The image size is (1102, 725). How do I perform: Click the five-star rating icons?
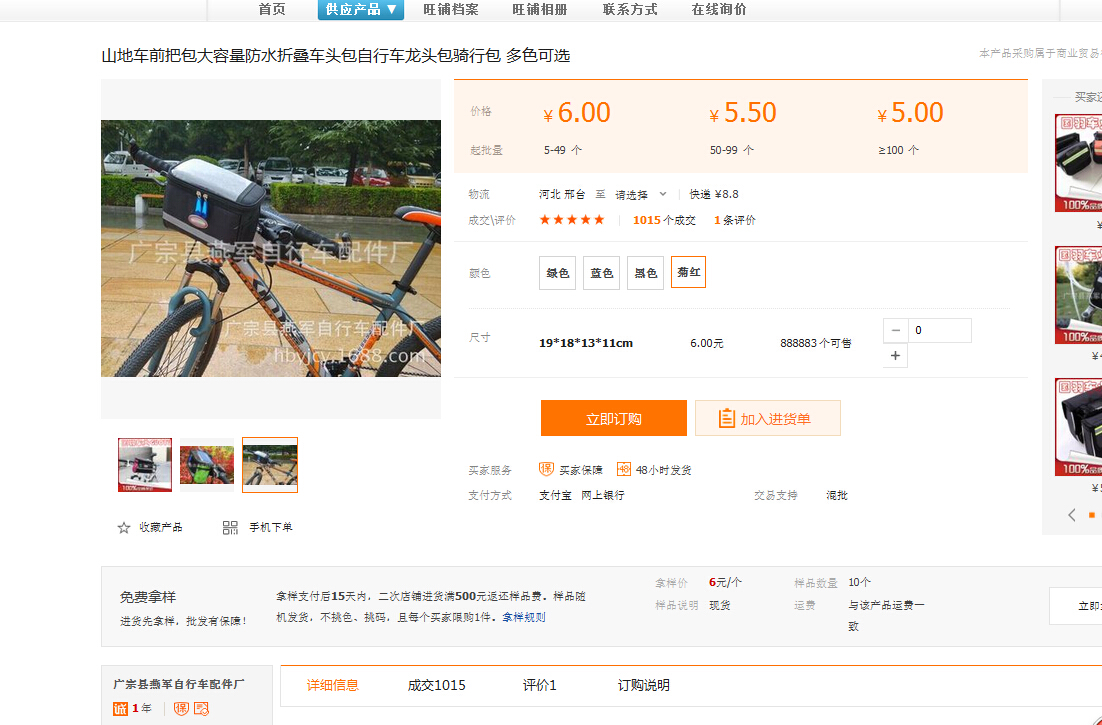point(572,220)
